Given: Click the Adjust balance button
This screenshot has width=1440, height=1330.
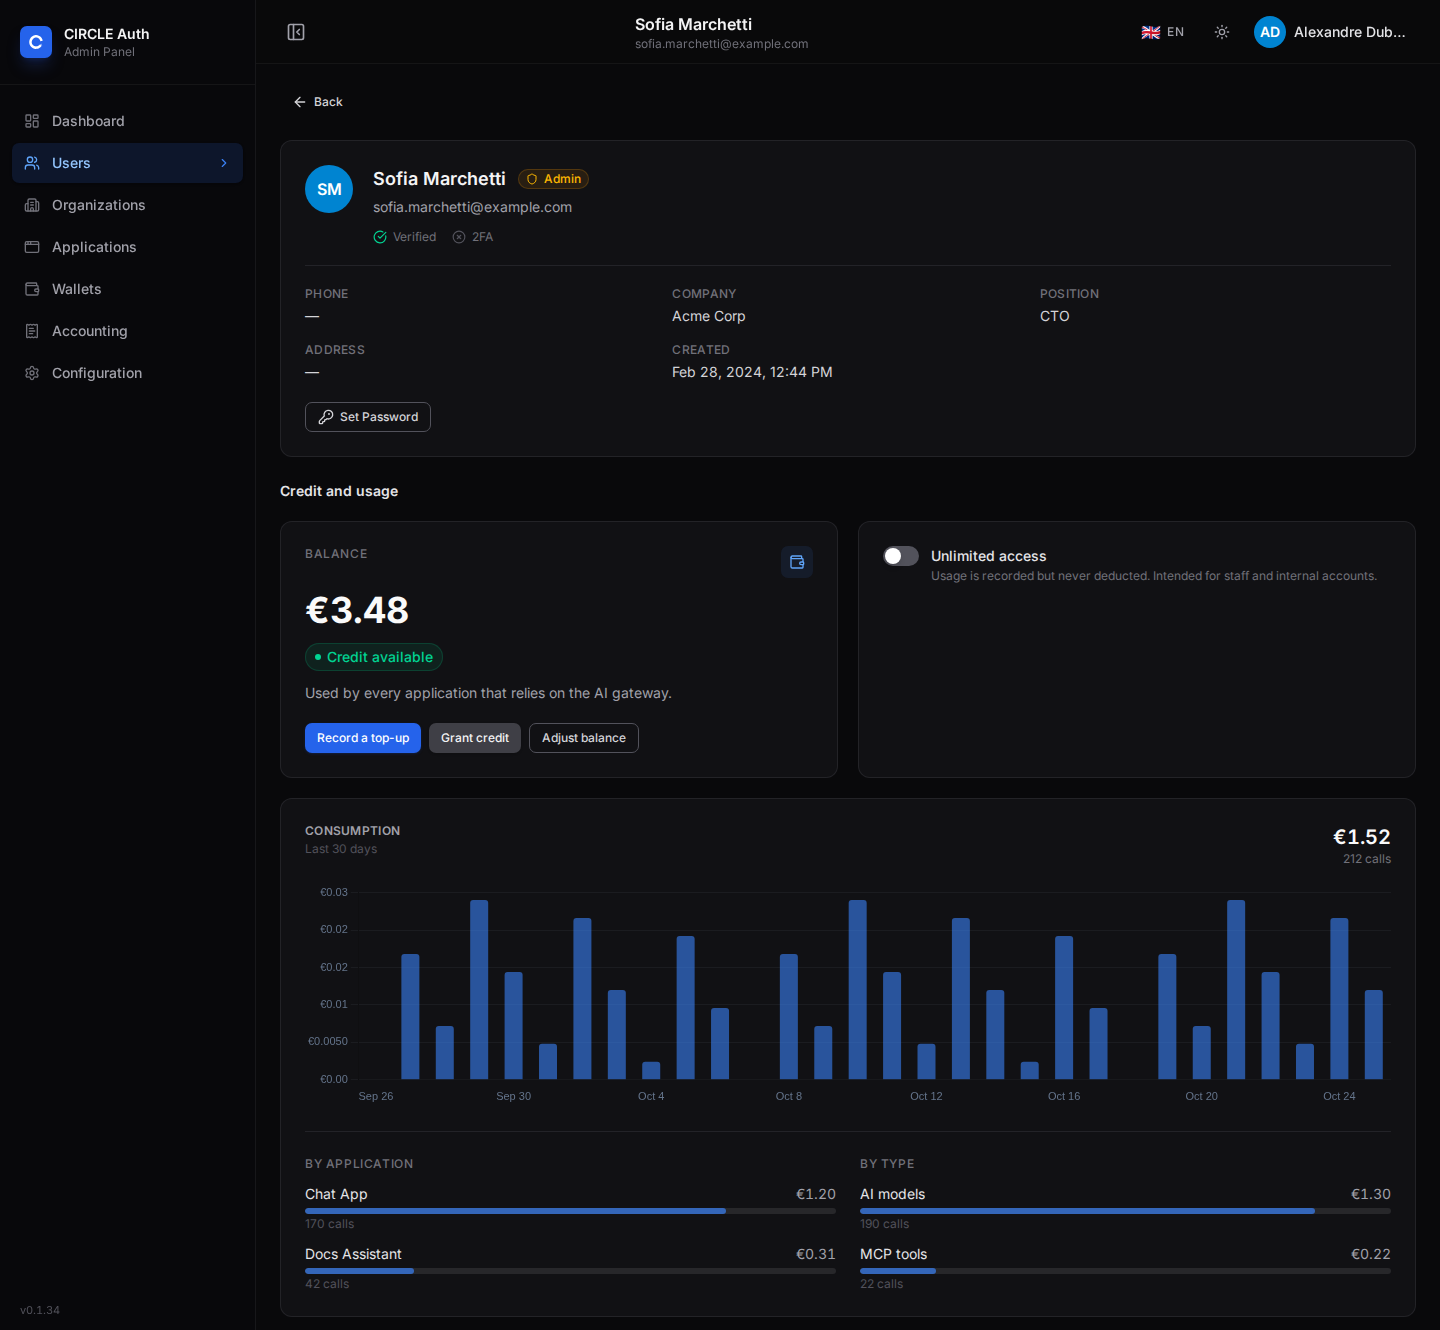Looking at the screenshot, I should pyautogui.click(x=584, y=738).
